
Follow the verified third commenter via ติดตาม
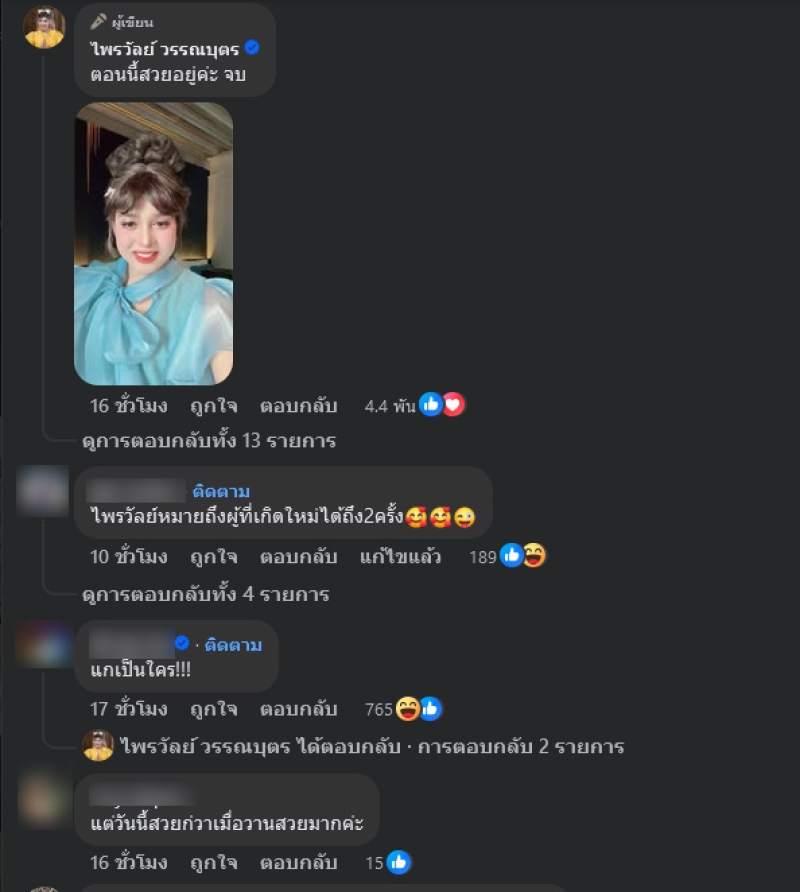coord(233,645)
